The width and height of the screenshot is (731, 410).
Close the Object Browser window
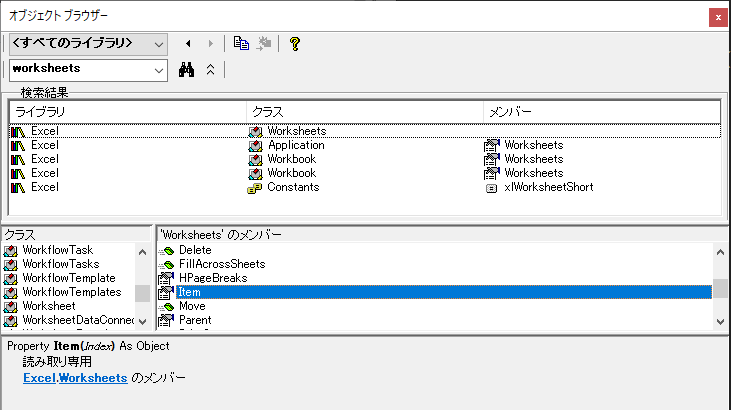[718, 18]
